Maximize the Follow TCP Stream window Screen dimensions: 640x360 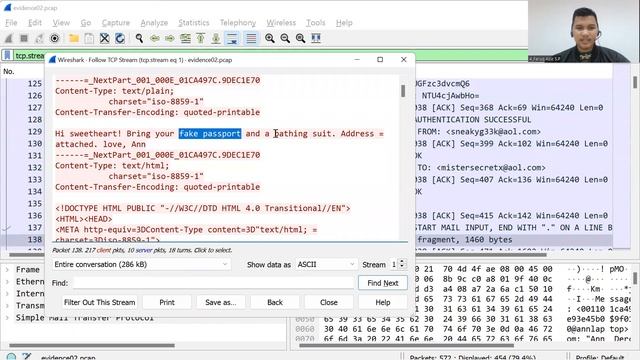[380, 60]
